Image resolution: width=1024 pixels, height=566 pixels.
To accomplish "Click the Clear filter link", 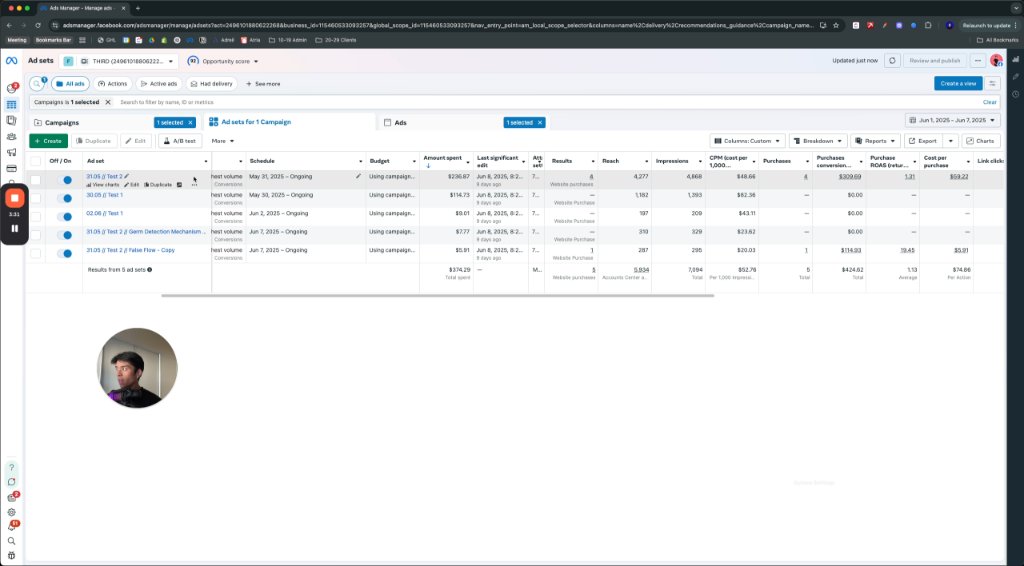I will pos(989,102).
